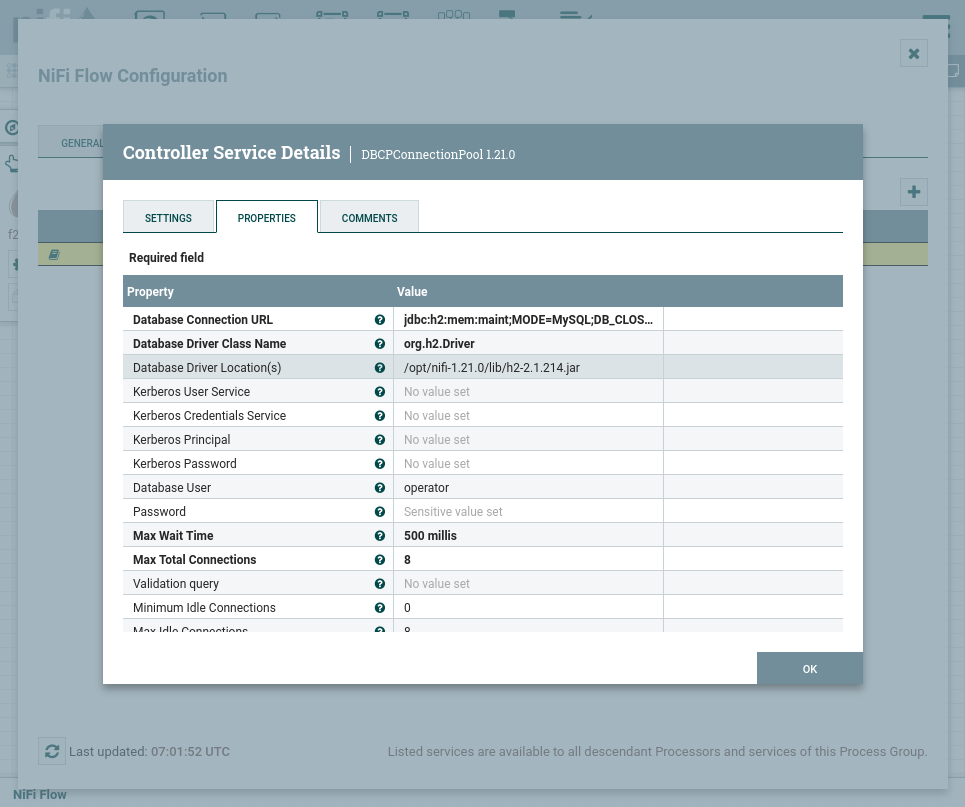
Task: Click the book icon in the highlighted service row
Action: coord(54,254)
